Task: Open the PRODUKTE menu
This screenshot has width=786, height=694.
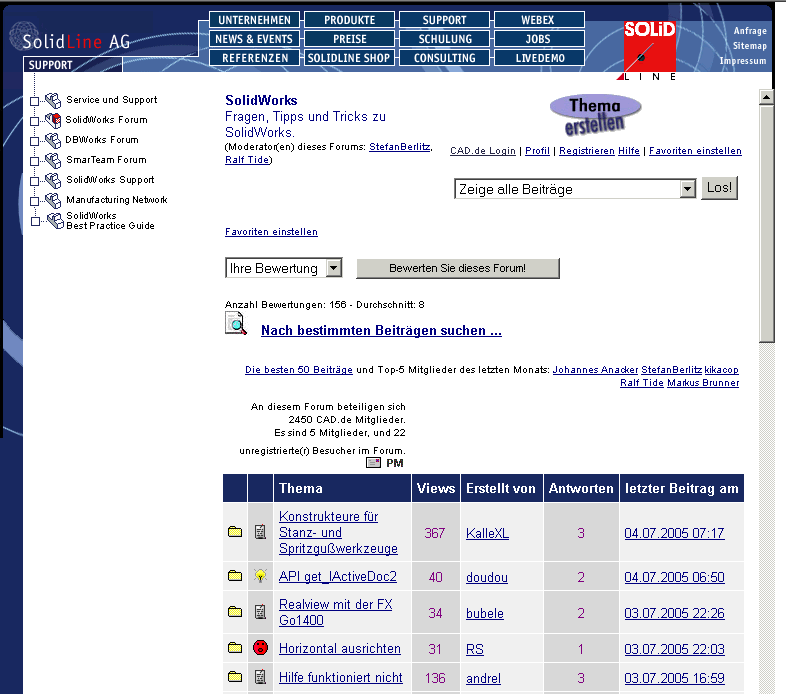Action: pos(349,20)
